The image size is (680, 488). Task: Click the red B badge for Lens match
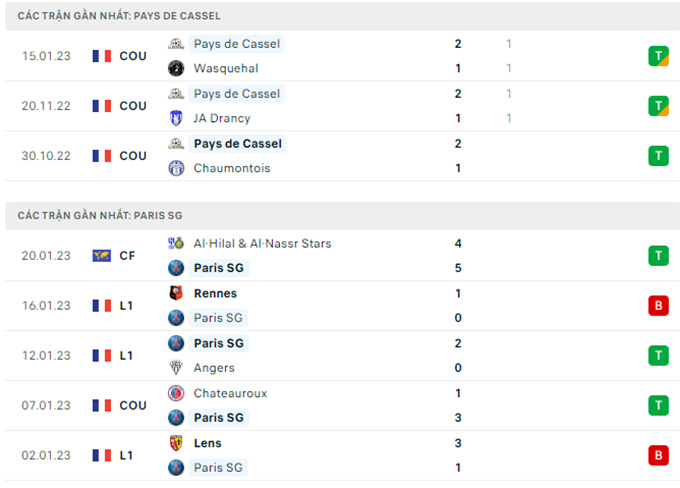click(x=658, y=455)
